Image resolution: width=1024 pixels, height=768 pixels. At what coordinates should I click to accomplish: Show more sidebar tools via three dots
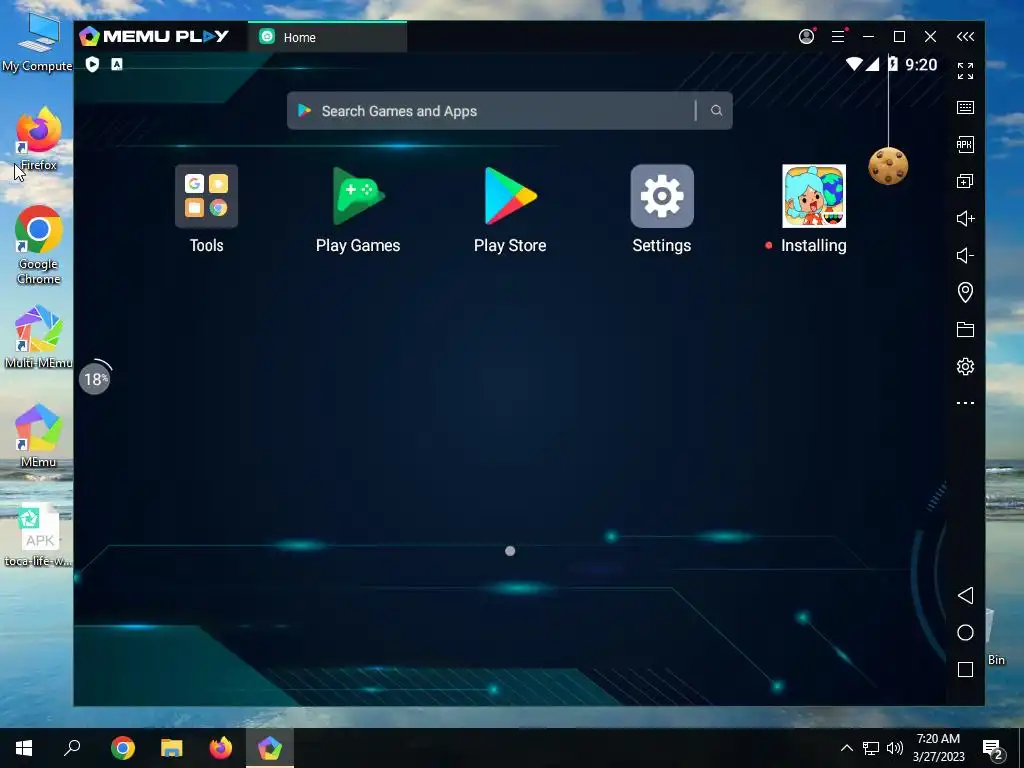pyautogui.click(x=965, y=403)
